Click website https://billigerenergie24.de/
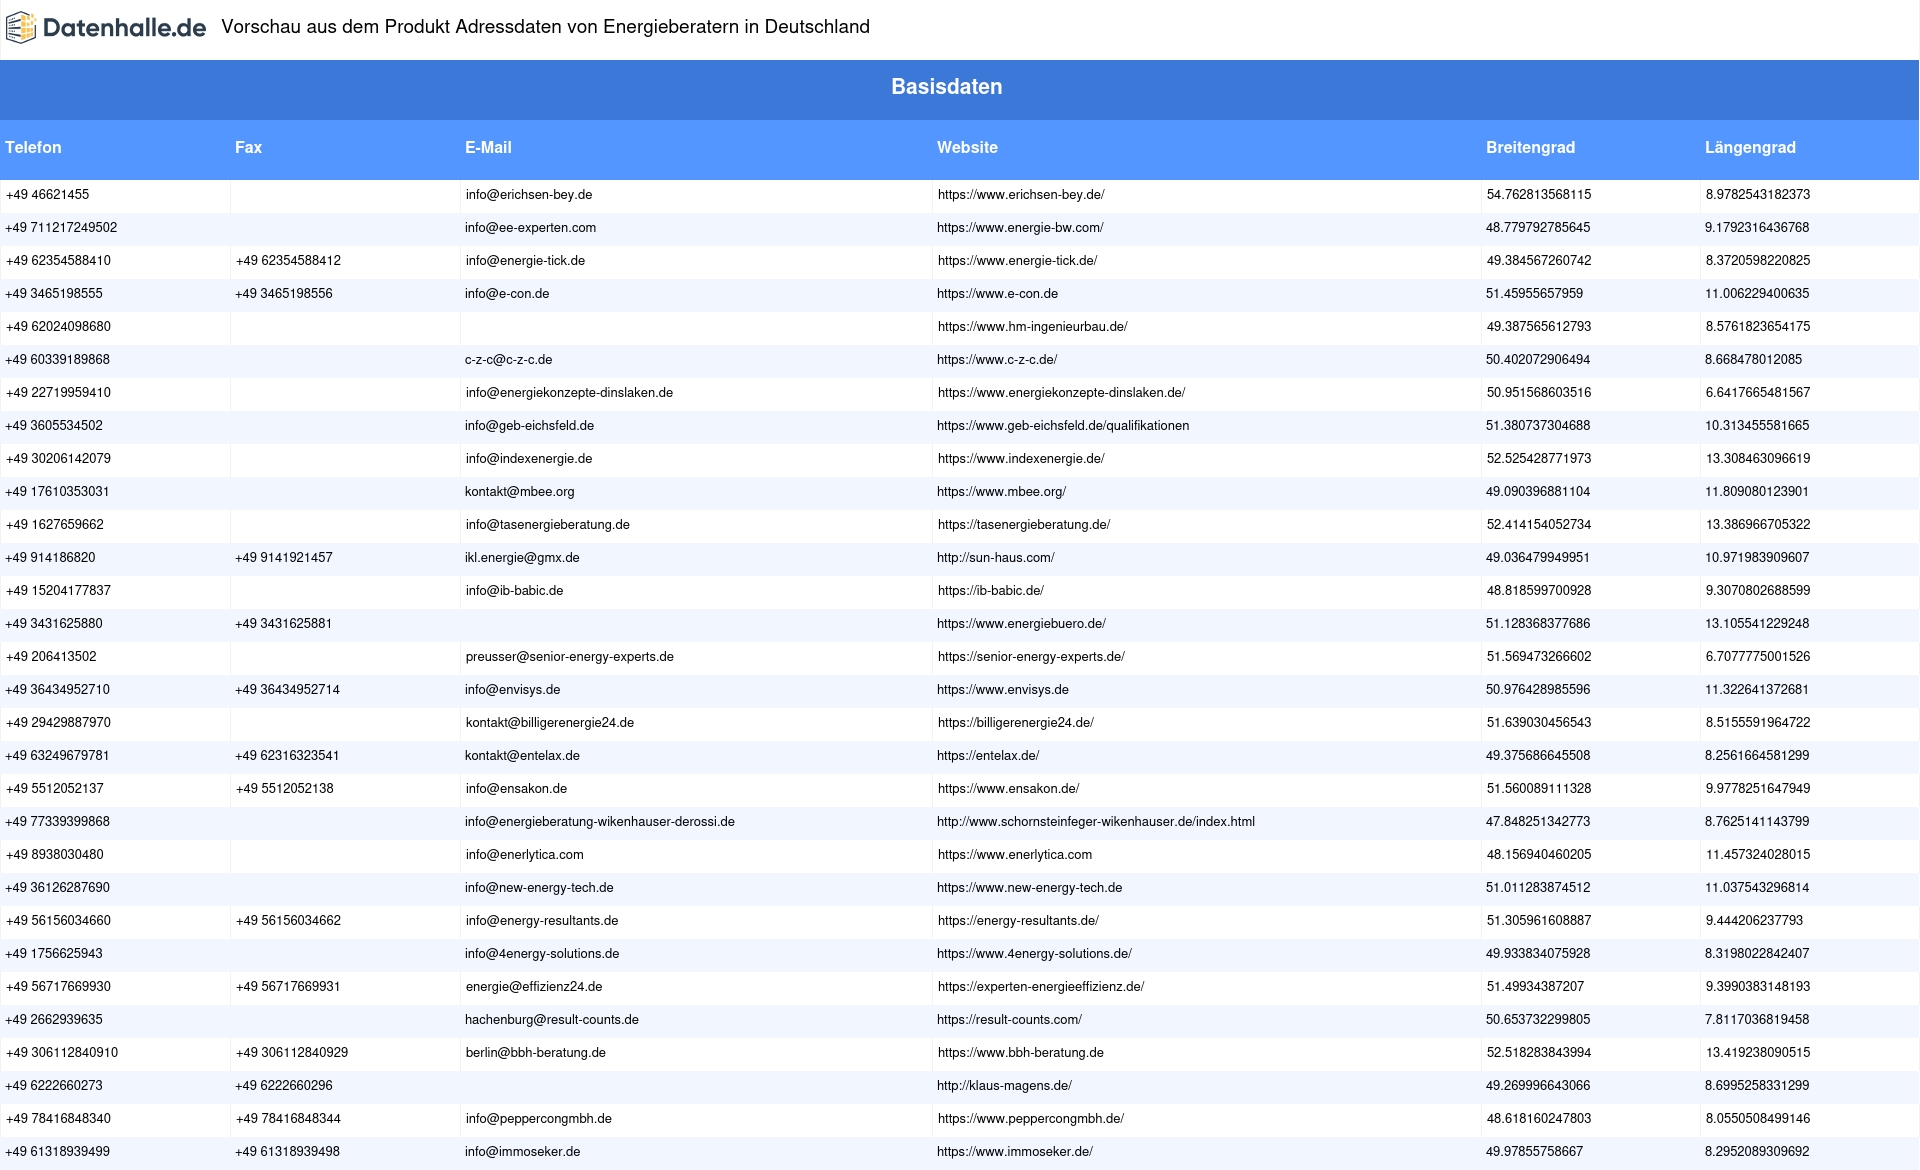 [x=1016, y=723]
